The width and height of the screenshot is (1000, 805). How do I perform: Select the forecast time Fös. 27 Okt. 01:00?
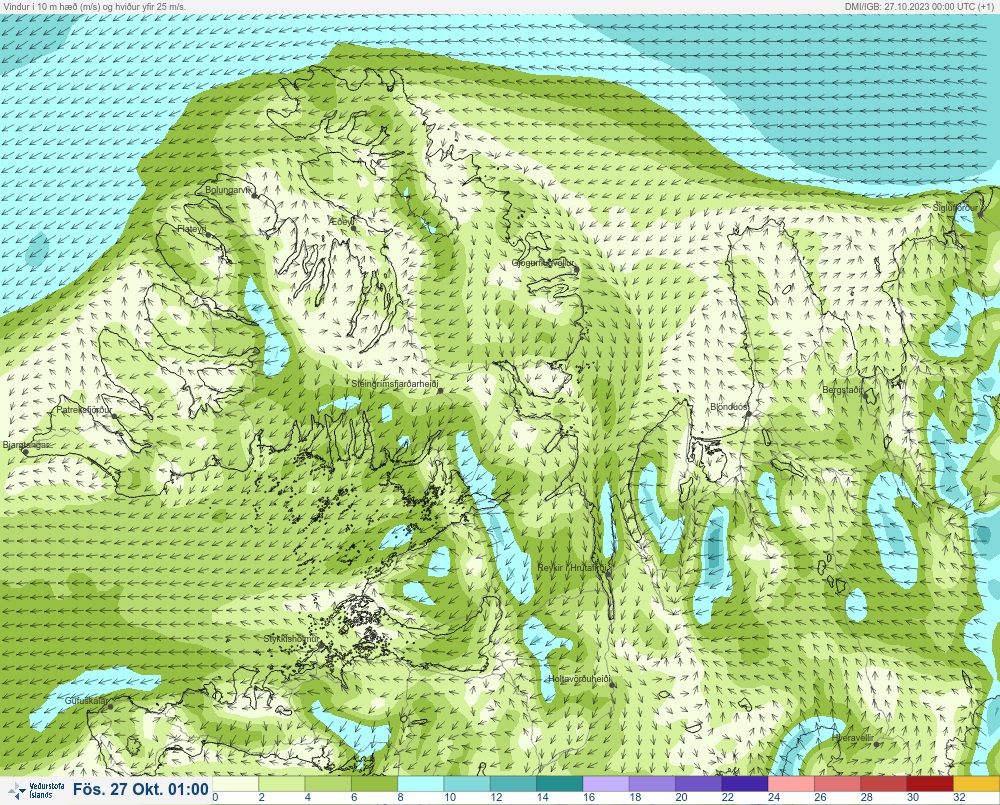(x=140, y=790)
